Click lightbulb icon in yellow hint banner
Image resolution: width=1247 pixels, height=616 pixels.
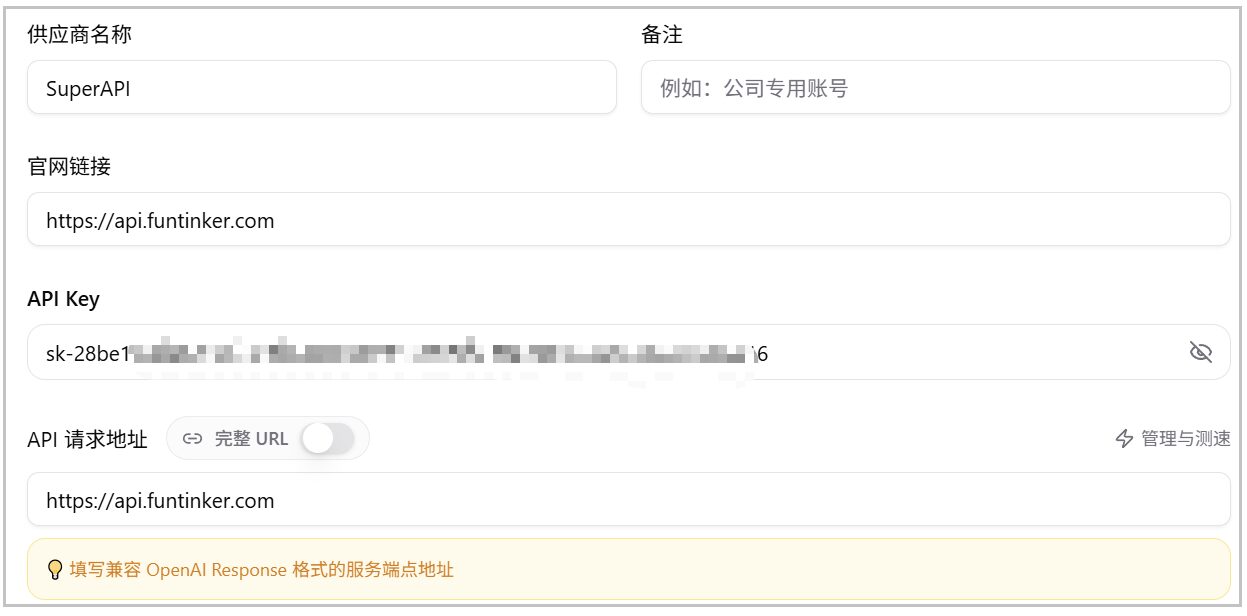tap(56, 570)
